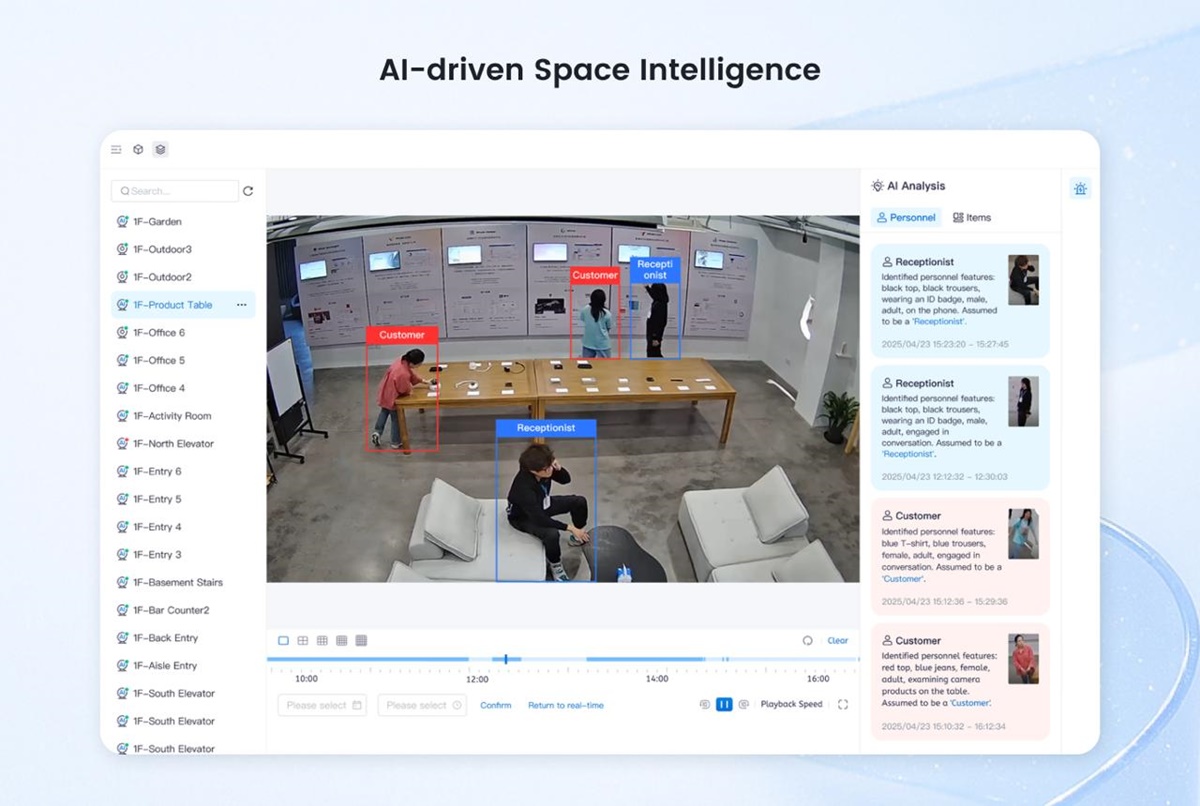Collapse the sidebar with the menu icon
The width and height of the screenshot is (1200, 806).
pyautogui.click(x=116, y=150)
